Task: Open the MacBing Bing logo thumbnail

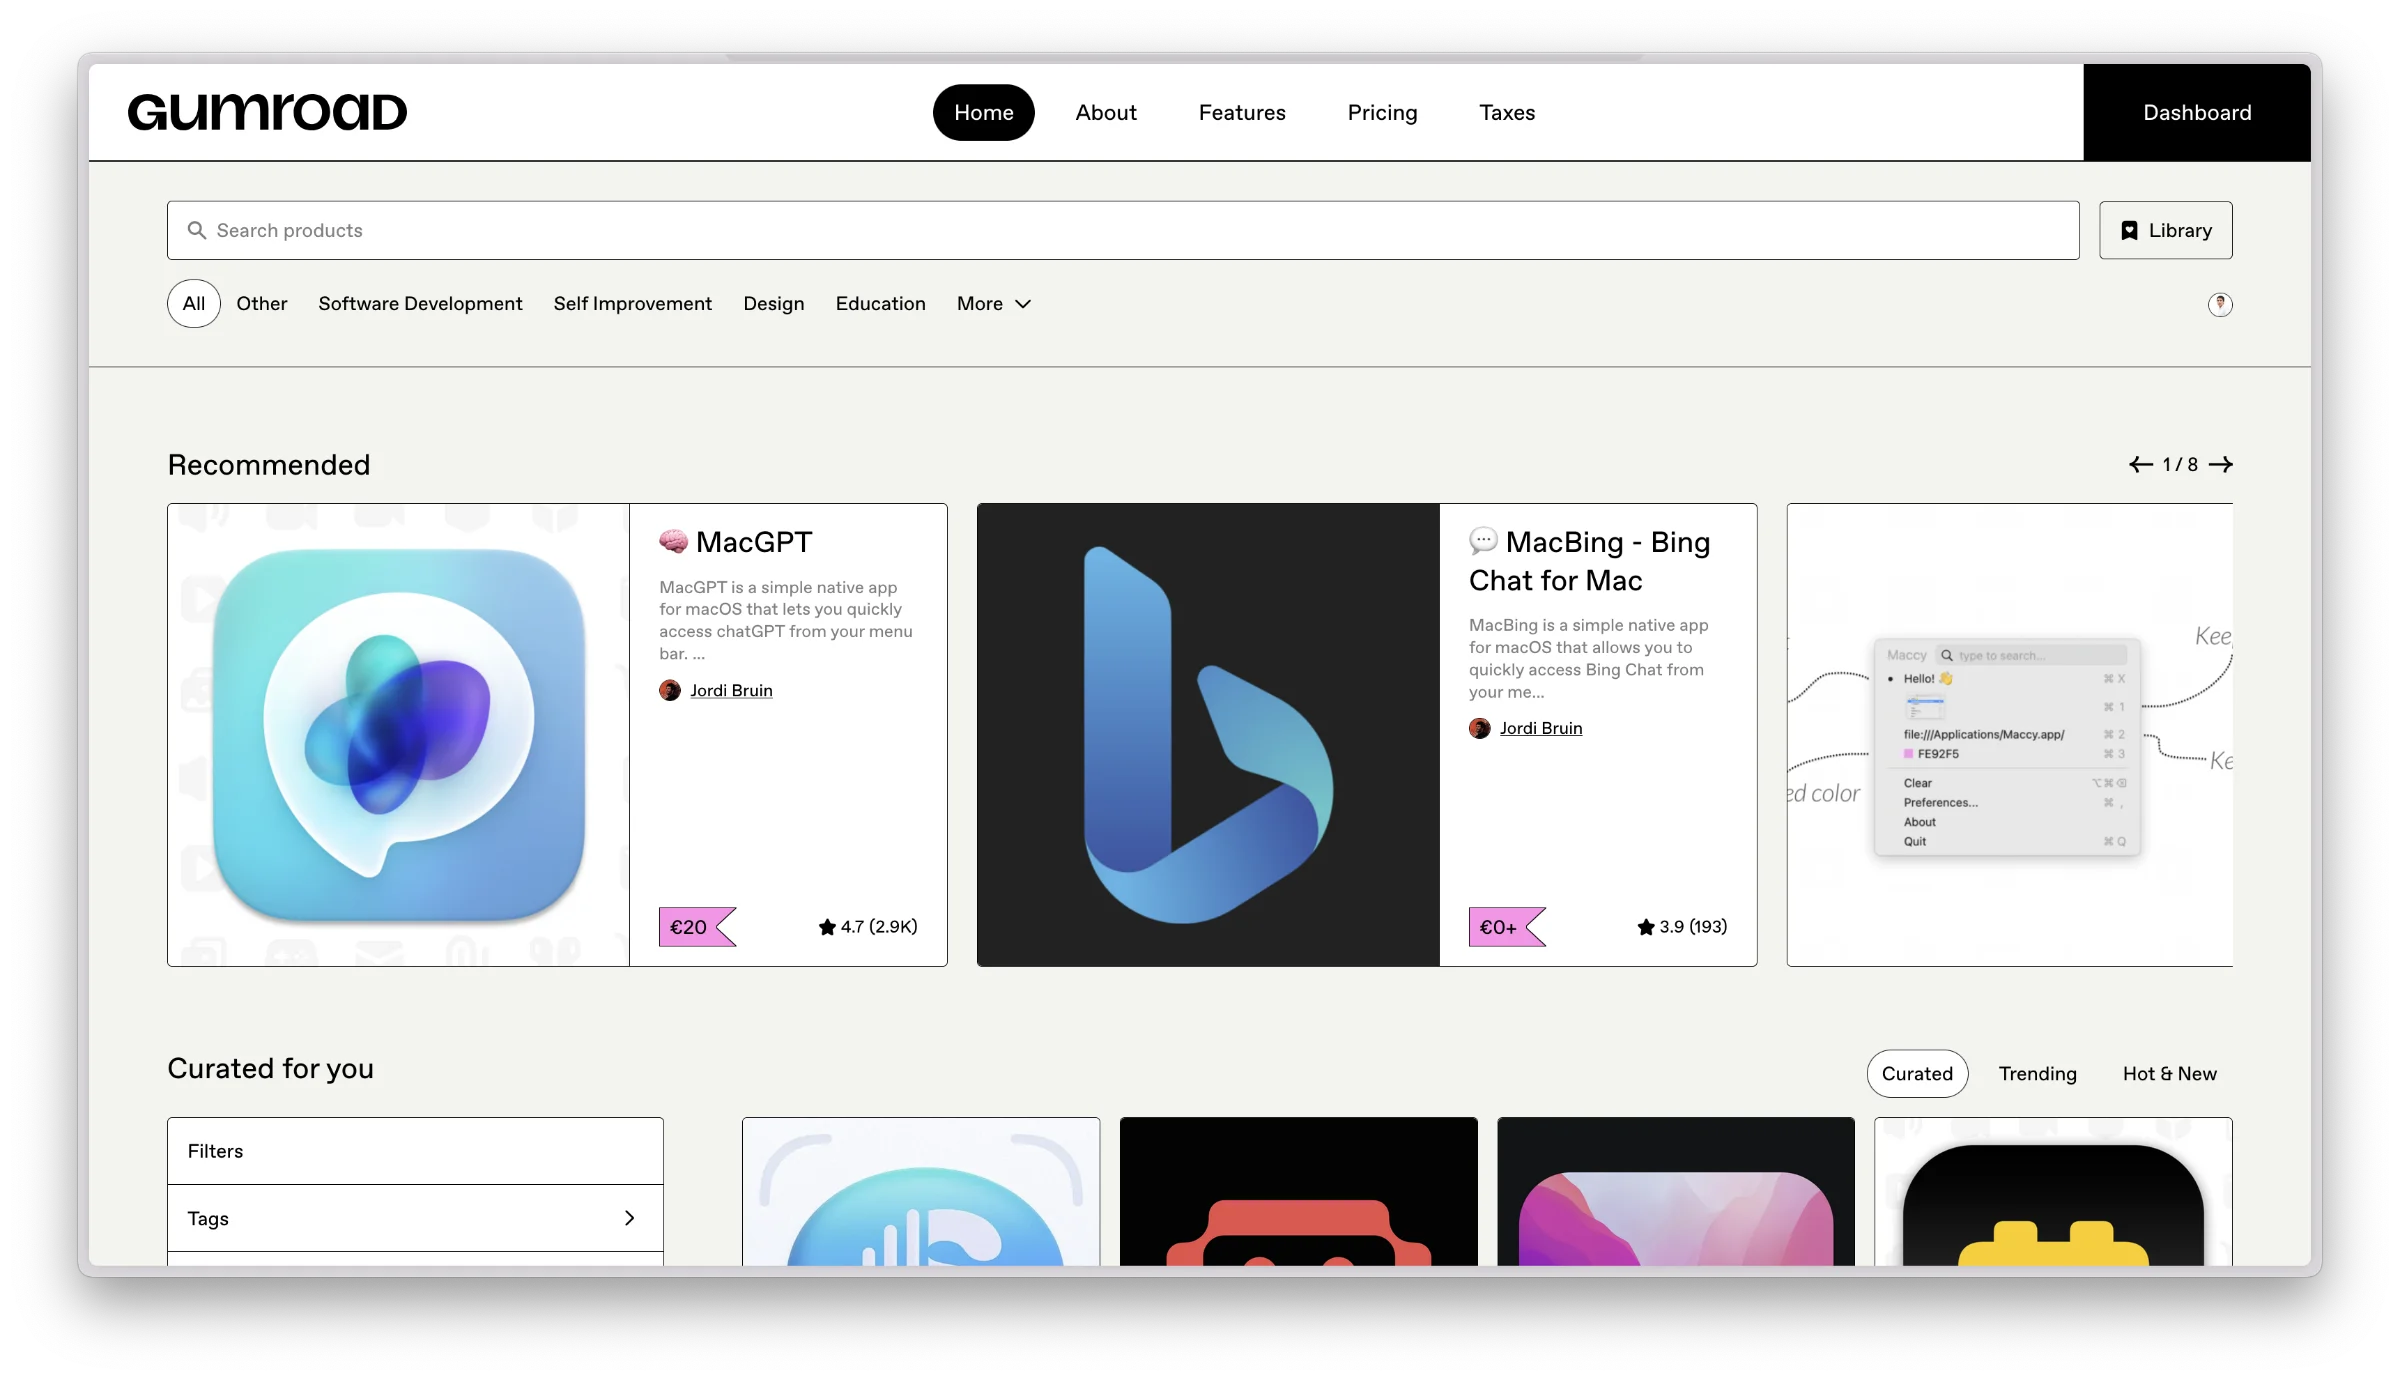Action: tap(1208, 735)
